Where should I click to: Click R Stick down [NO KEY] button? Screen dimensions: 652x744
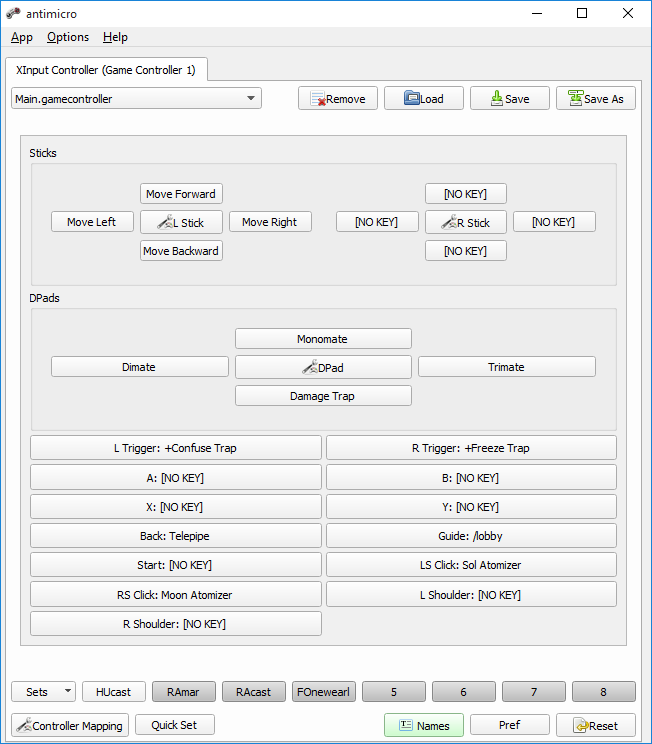point(466,251)
